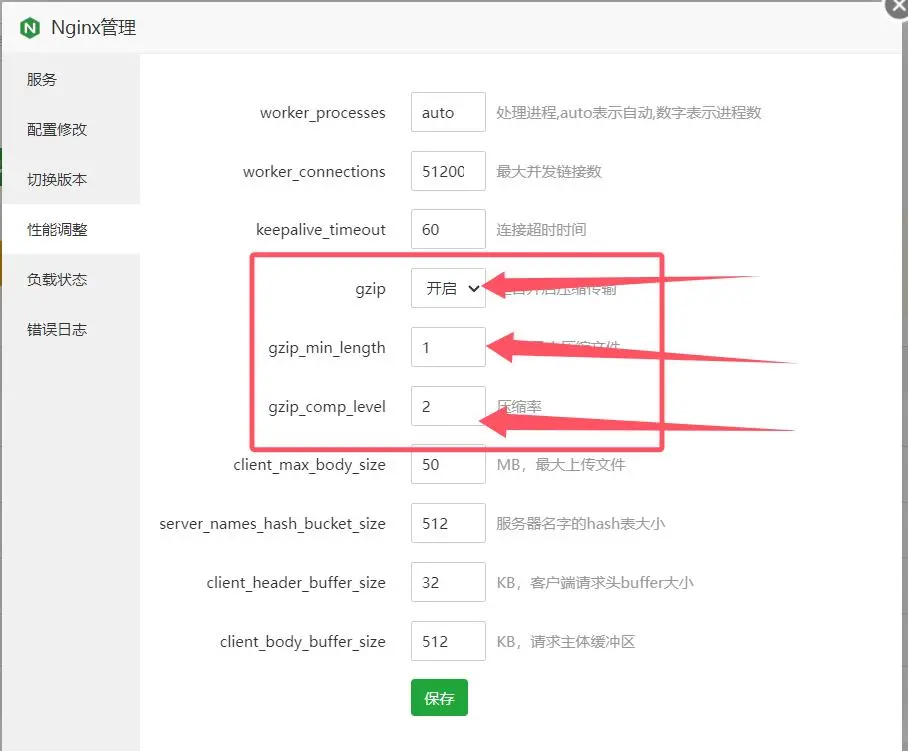Click the keepalive_timeout field with value 60
This screenshot has height=751, width=908.
(x=448, y=229)
